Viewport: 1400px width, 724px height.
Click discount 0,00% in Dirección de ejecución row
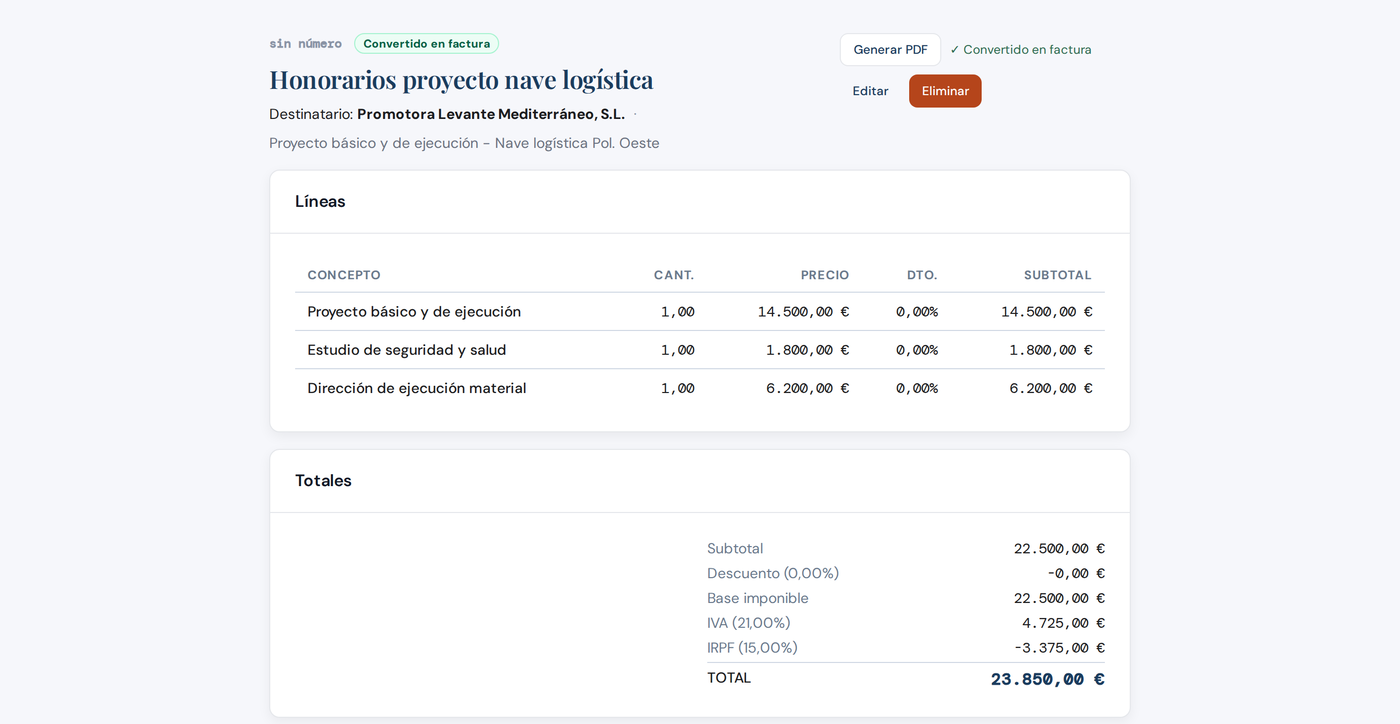tap(917, 388)
